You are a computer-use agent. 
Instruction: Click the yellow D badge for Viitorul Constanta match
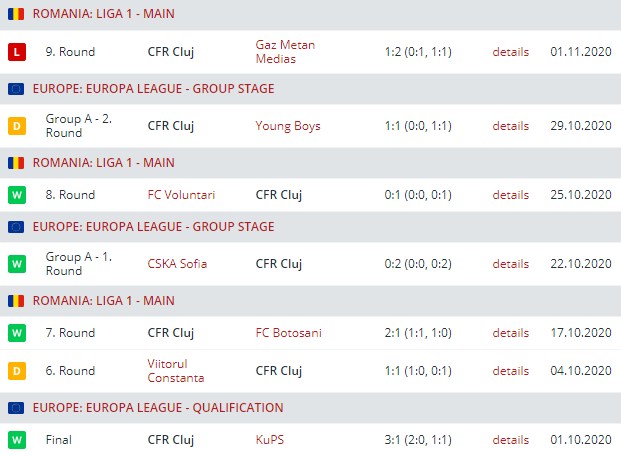pos(15,370)
